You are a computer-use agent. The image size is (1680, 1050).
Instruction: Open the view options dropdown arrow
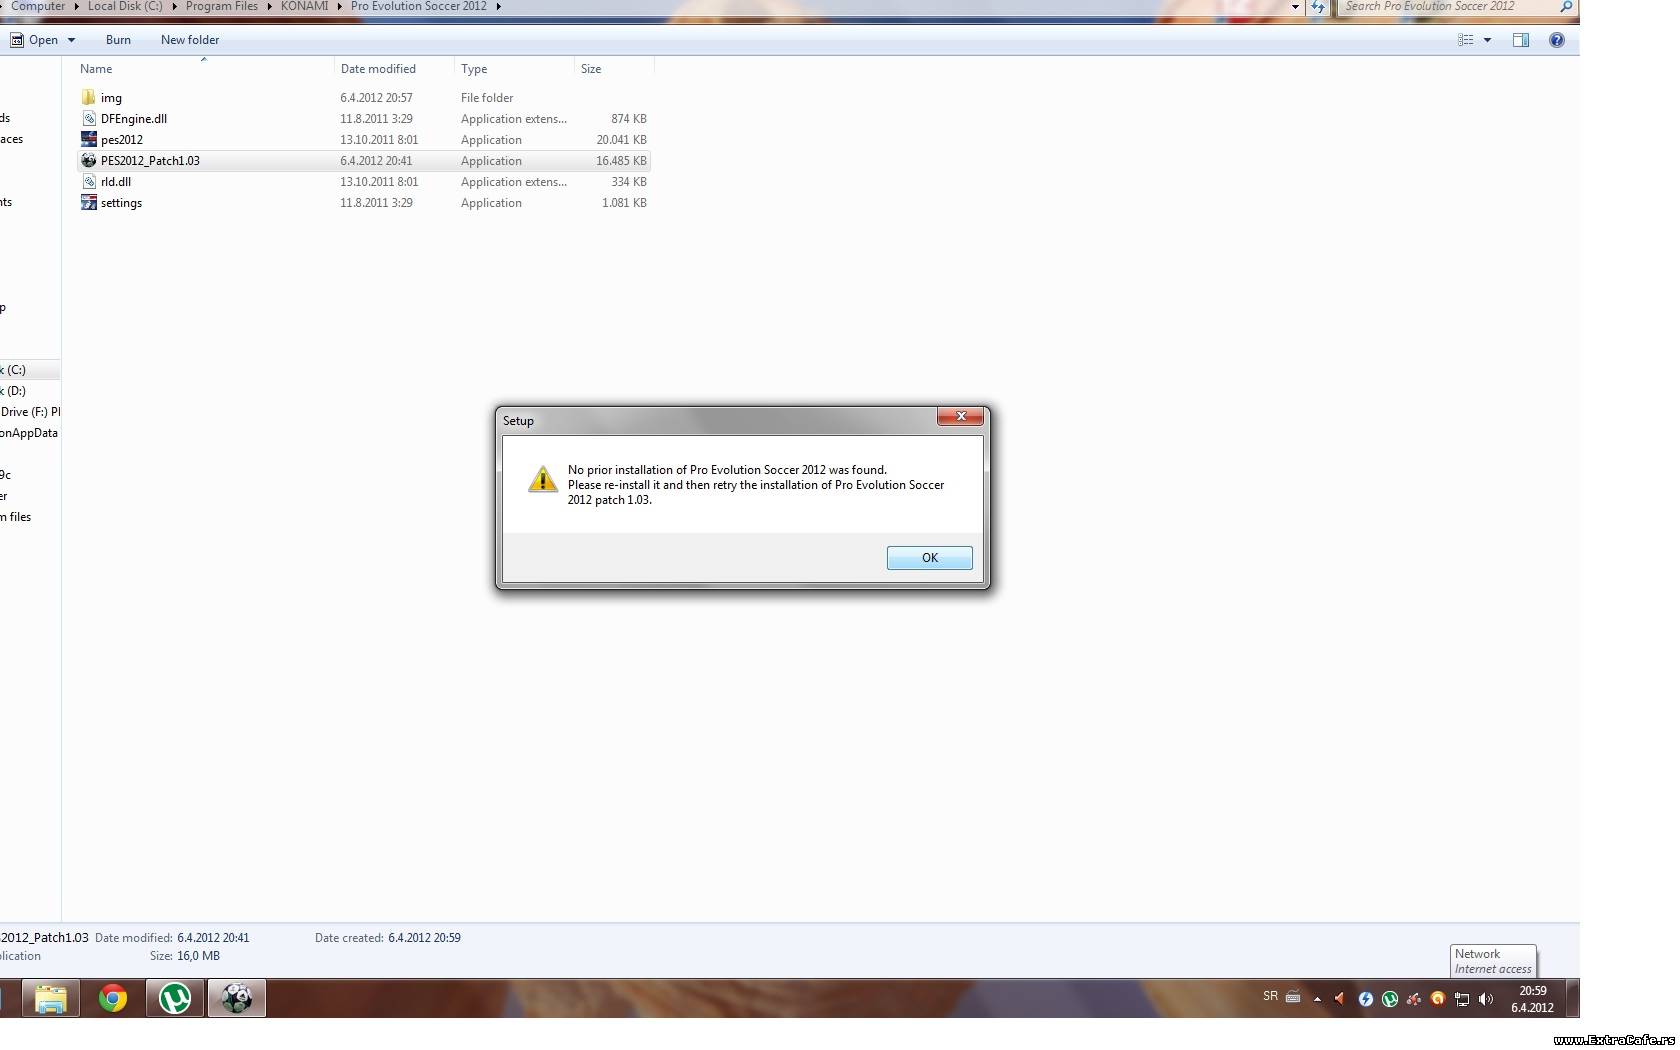pyautogui.click(x=1487, y=40)
